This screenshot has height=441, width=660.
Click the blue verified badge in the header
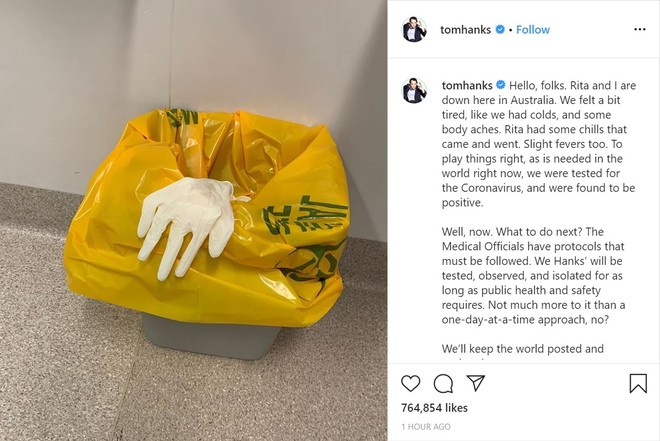tap(500, 29)
